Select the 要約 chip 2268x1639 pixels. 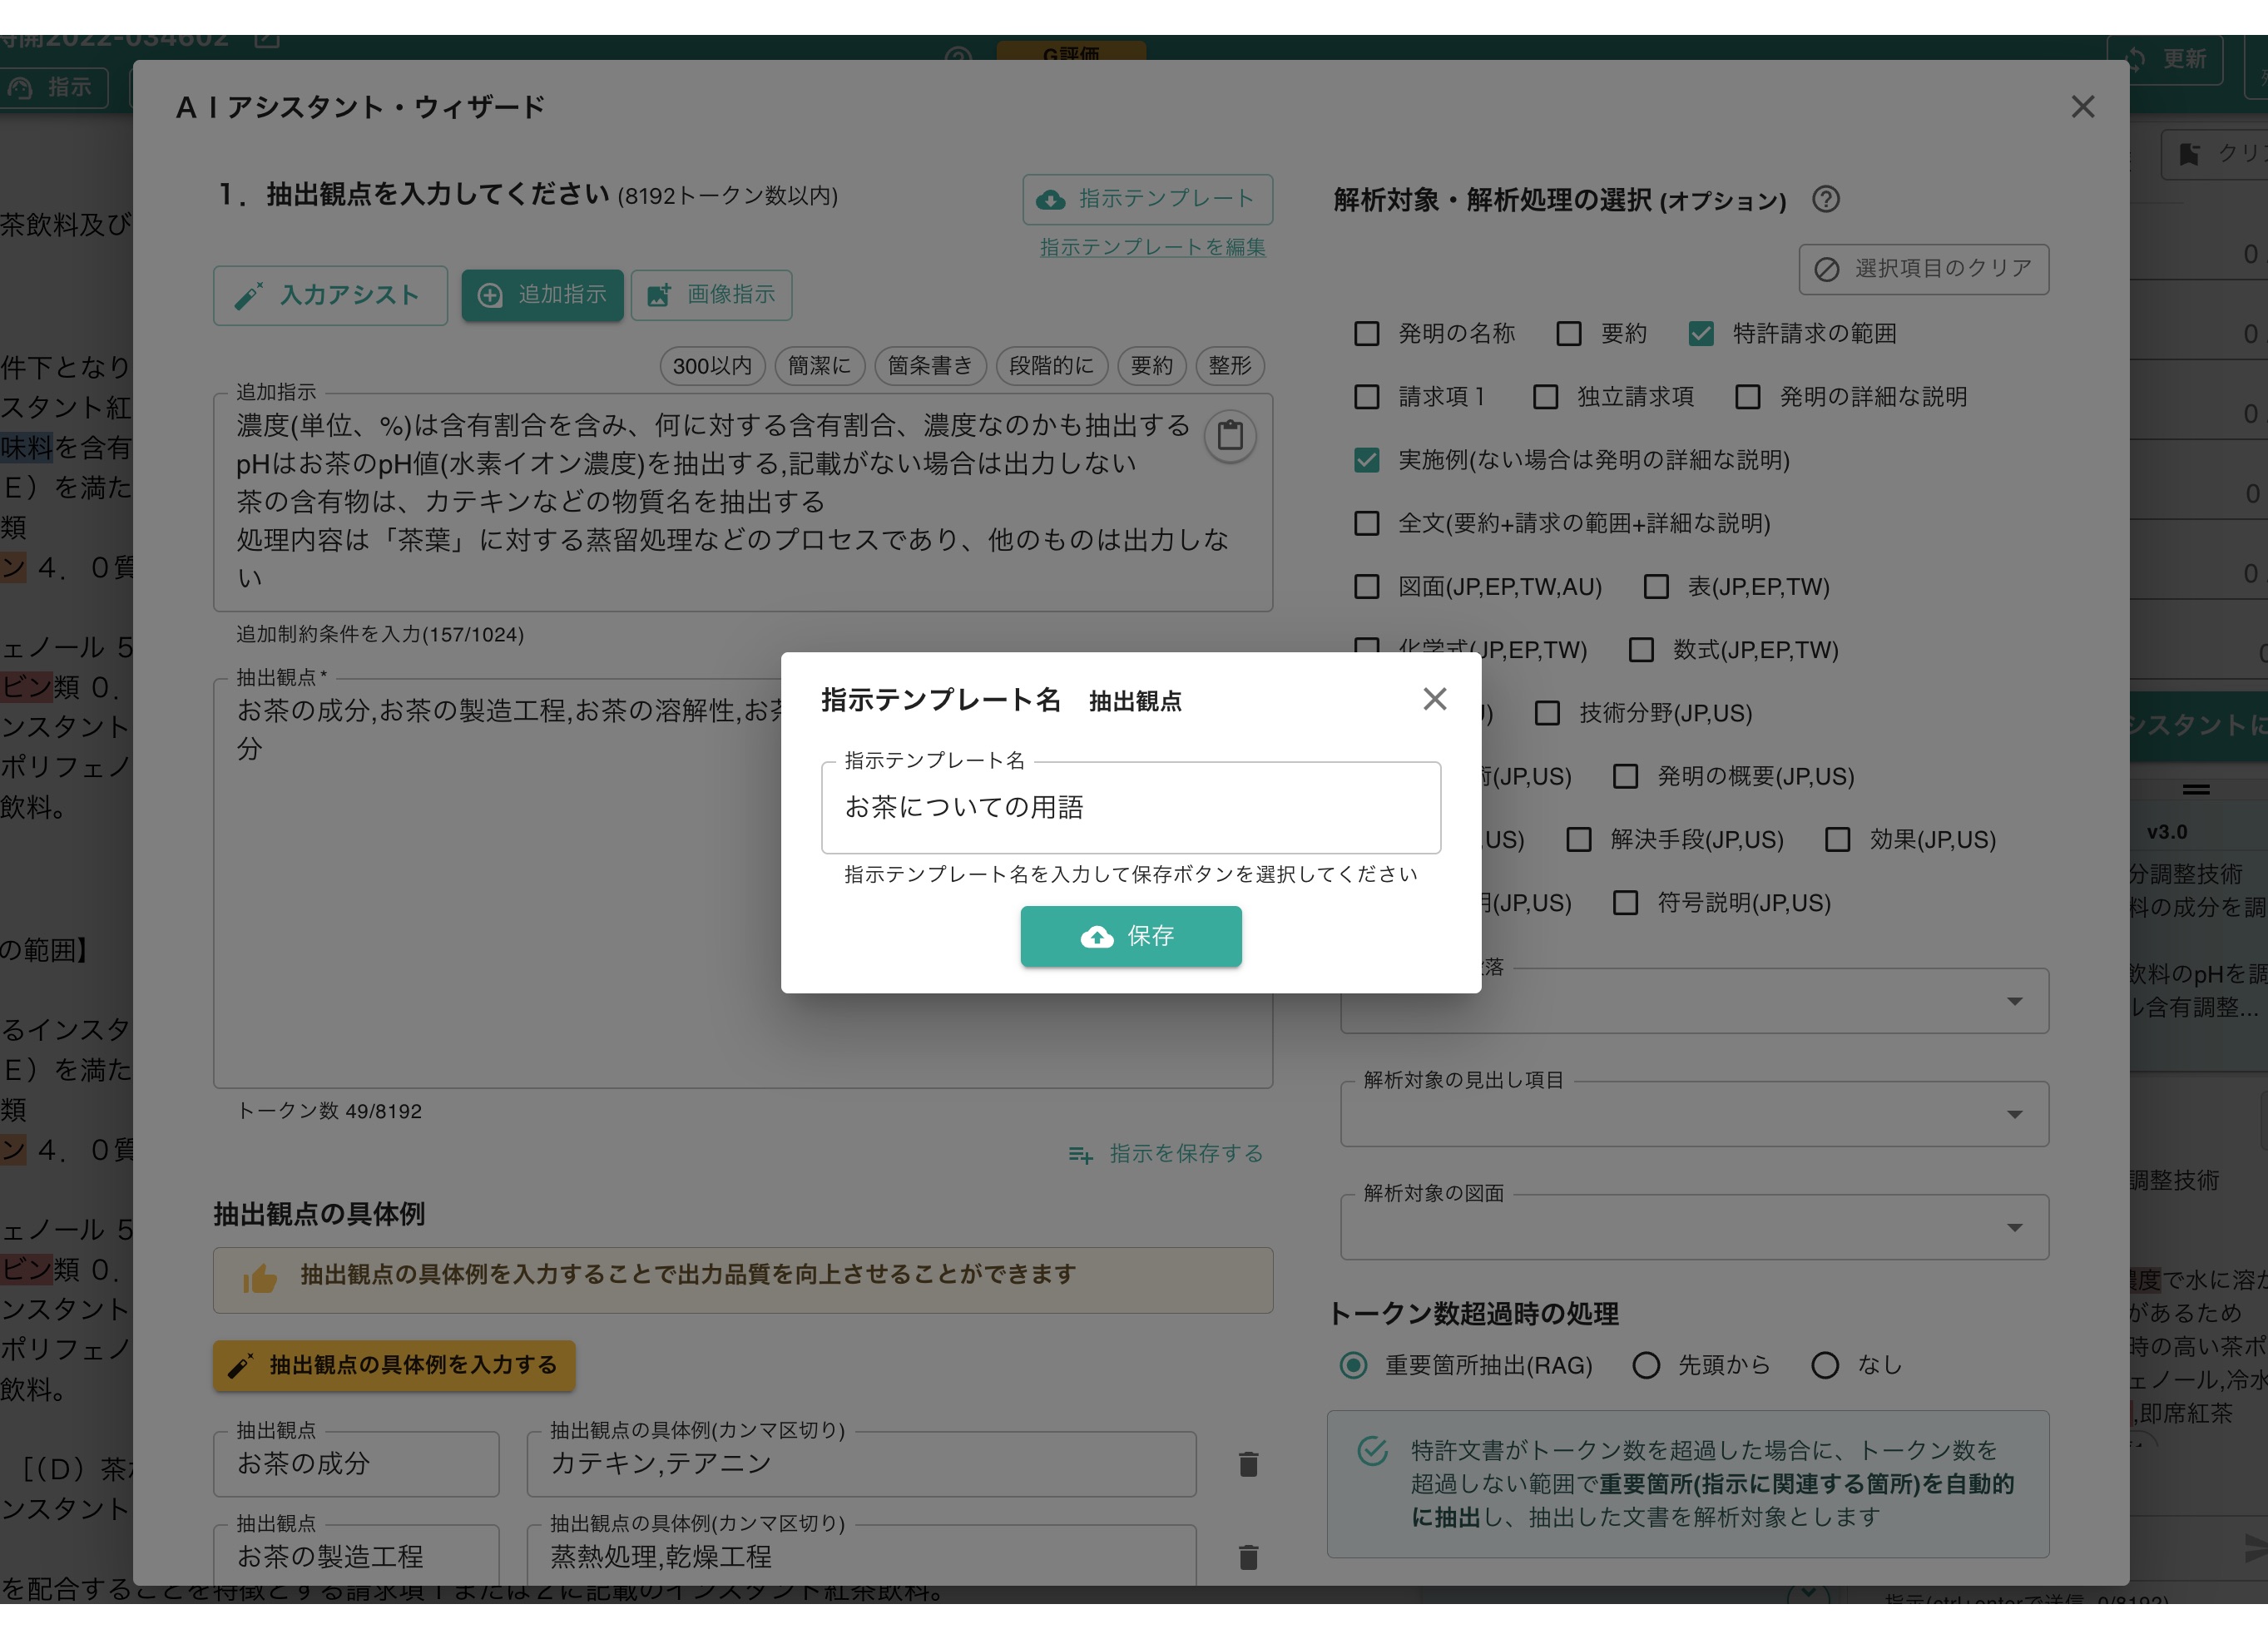(x=1152, y=366)
